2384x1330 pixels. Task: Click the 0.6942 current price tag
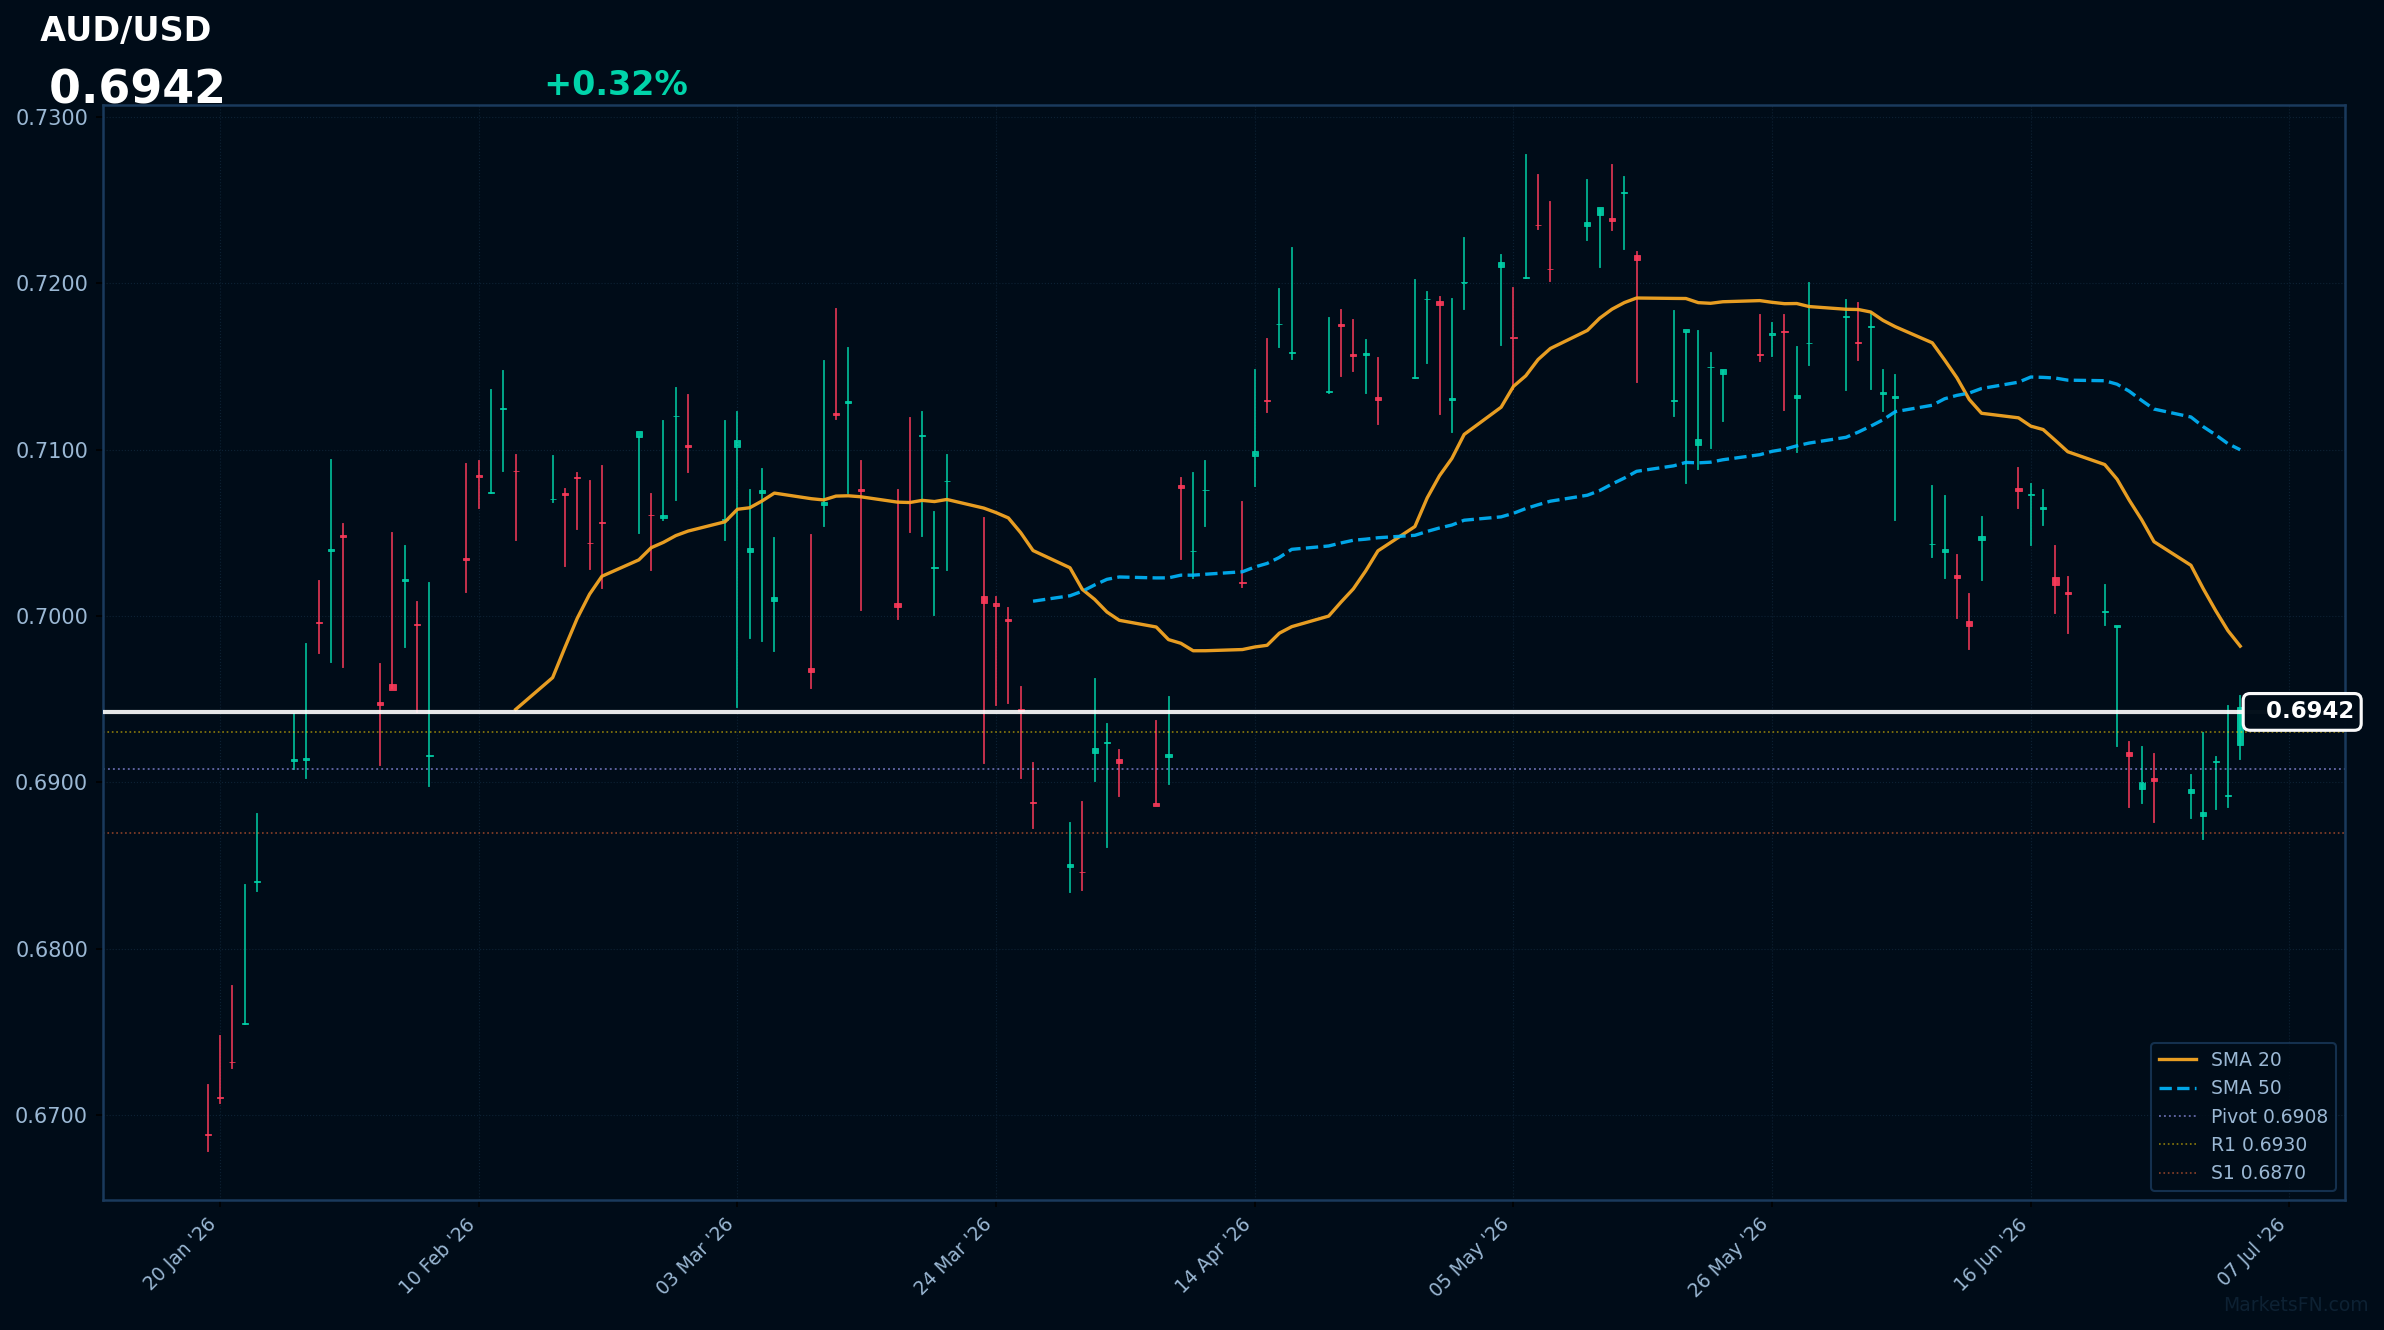click(2302, 711)
